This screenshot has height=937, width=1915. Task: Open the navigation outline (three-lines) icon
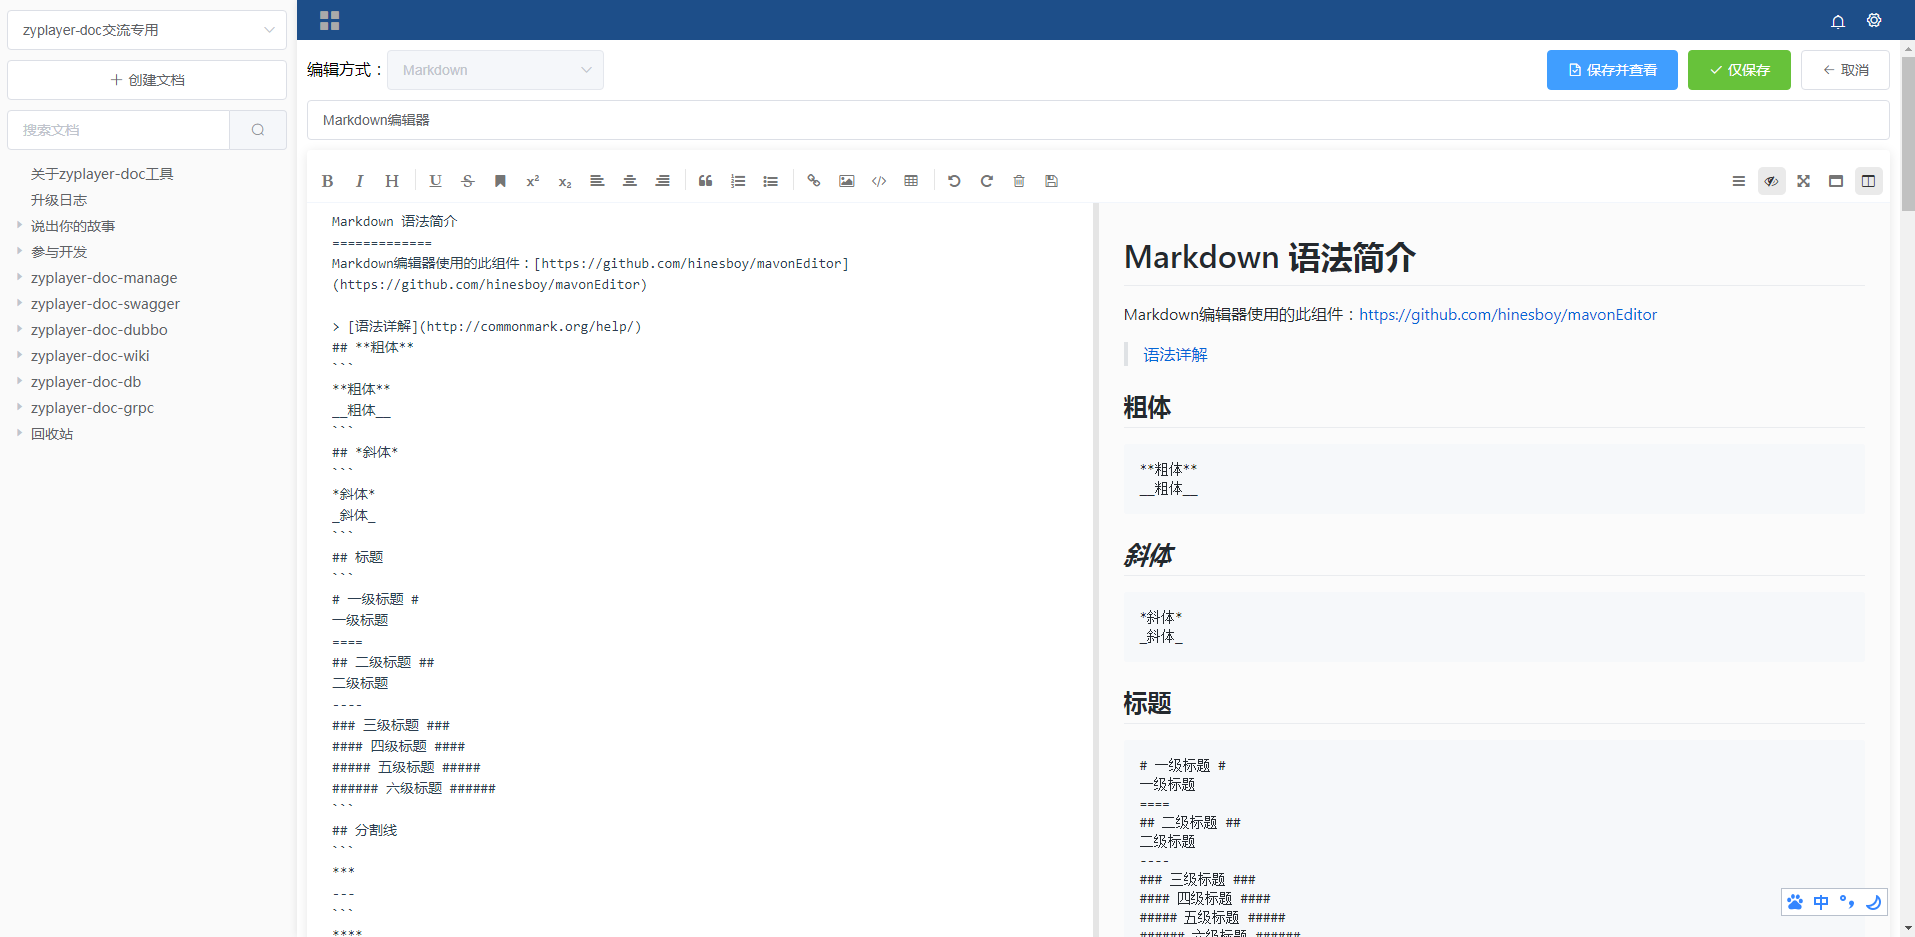[1739, 181]
